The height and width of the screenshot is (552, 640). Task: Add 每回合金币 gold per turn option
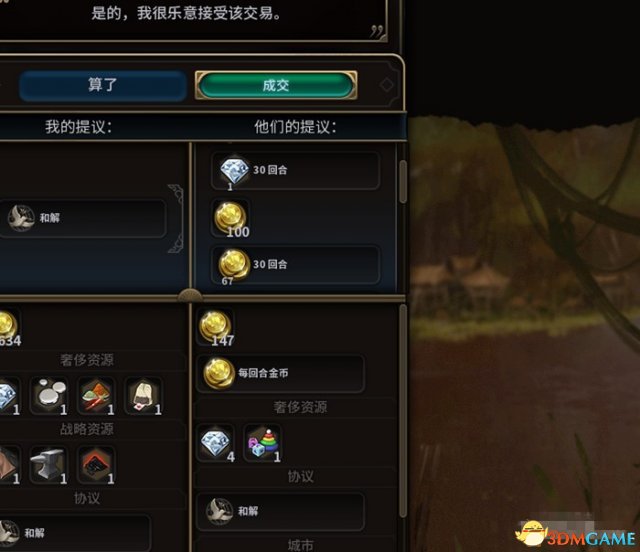pos(280,373)
